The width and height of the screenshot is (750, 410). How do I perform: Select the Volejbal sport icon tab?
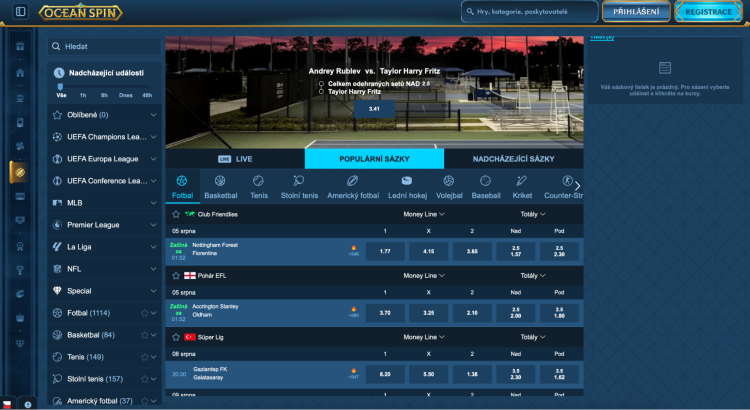click(x=449, y=187)
